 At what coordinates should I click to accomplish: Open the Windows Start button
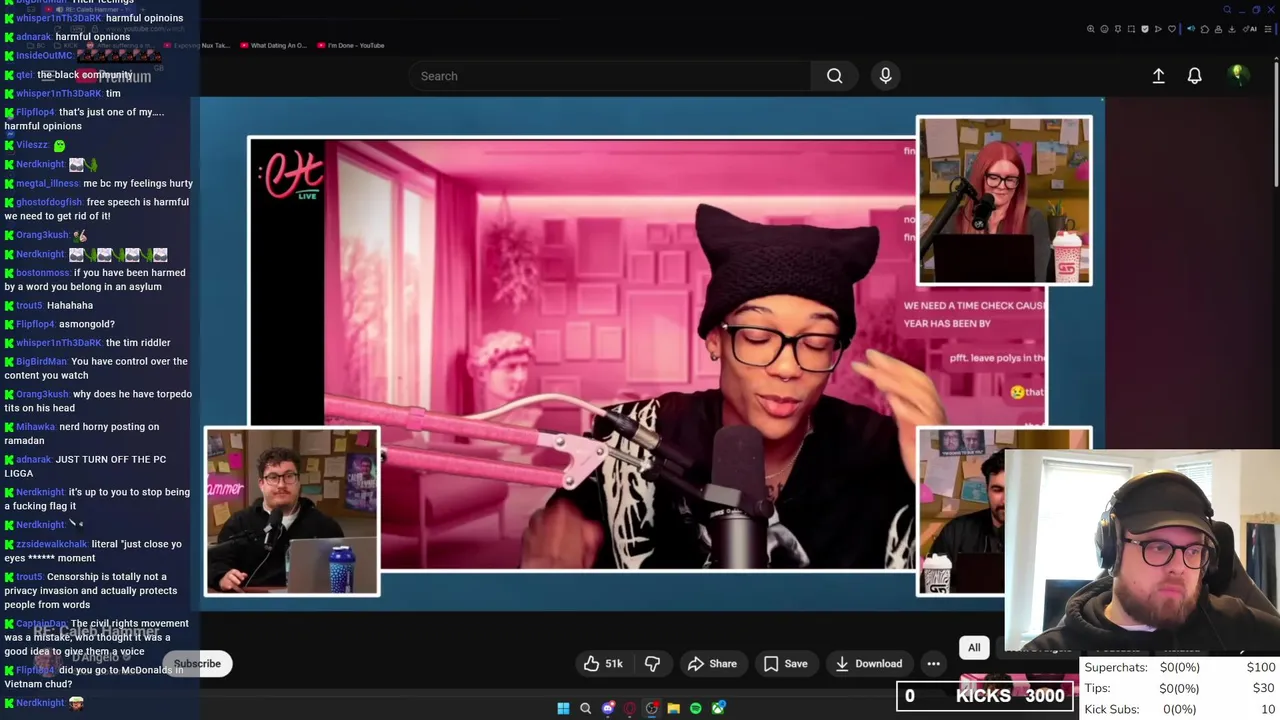563,708
